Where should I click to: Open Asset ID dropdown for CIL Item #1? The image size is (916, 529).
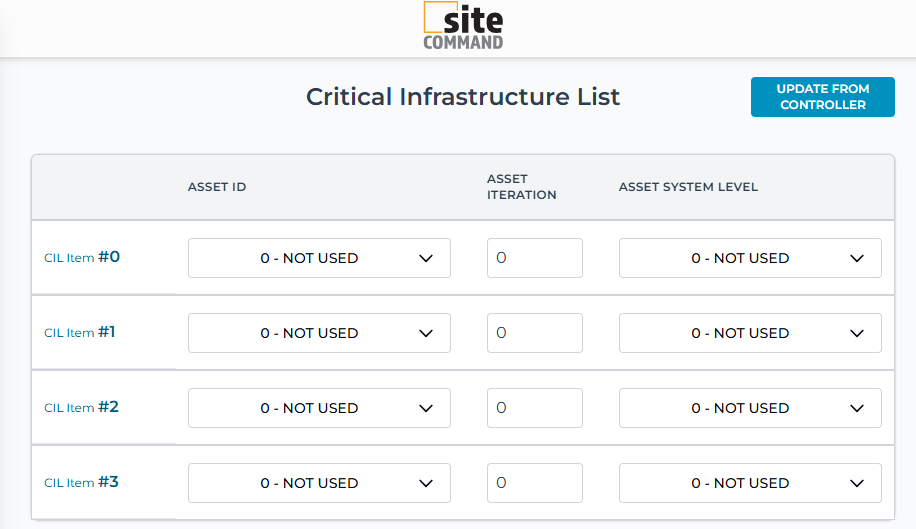coord(319,333)
